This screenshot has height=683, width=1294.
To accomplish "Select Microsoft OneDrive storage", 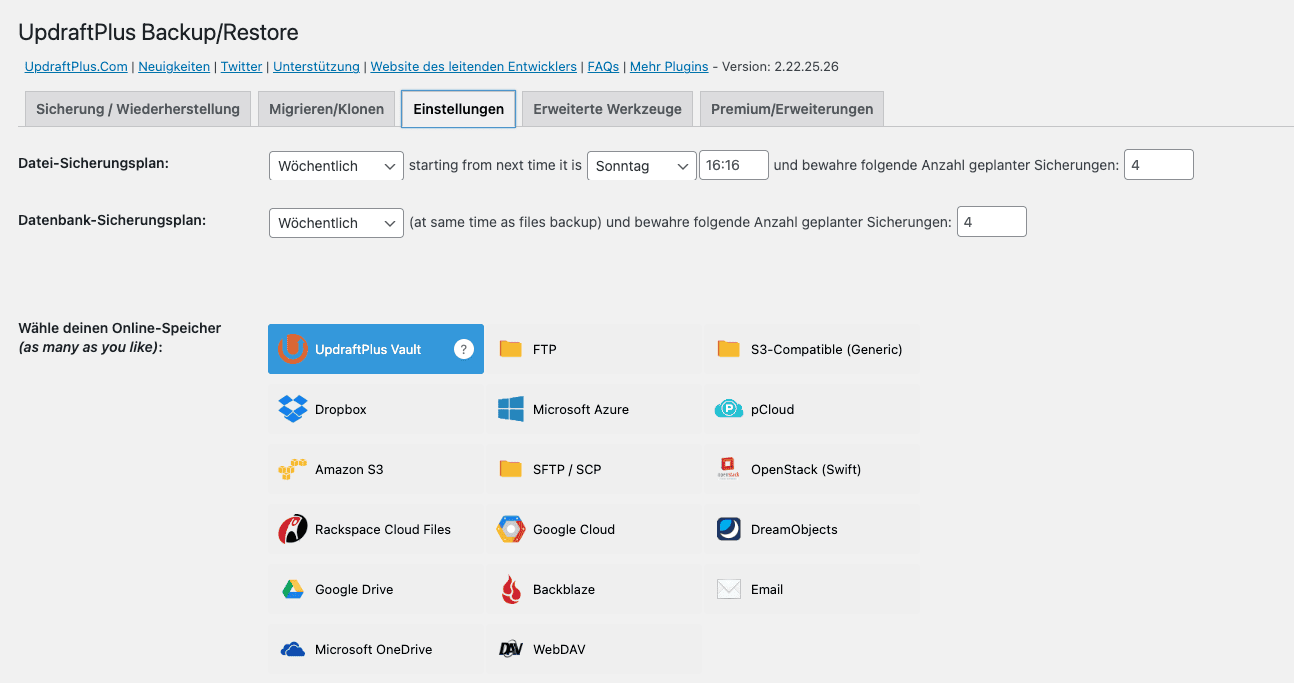I will [375, 649].
